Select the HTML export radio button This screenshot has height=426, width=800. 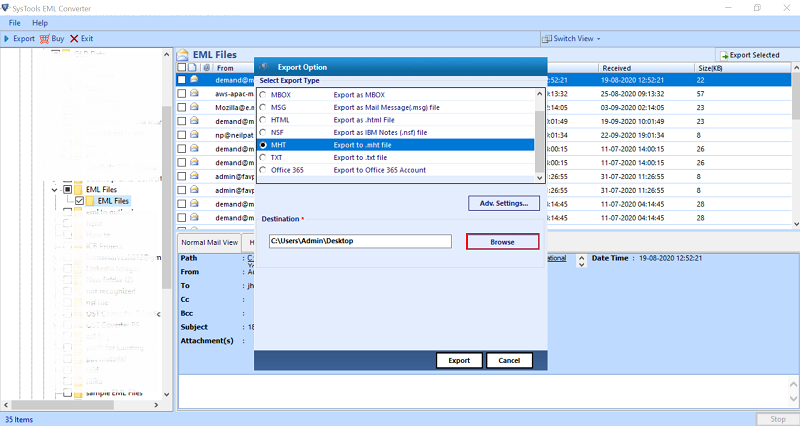(263, 120)
